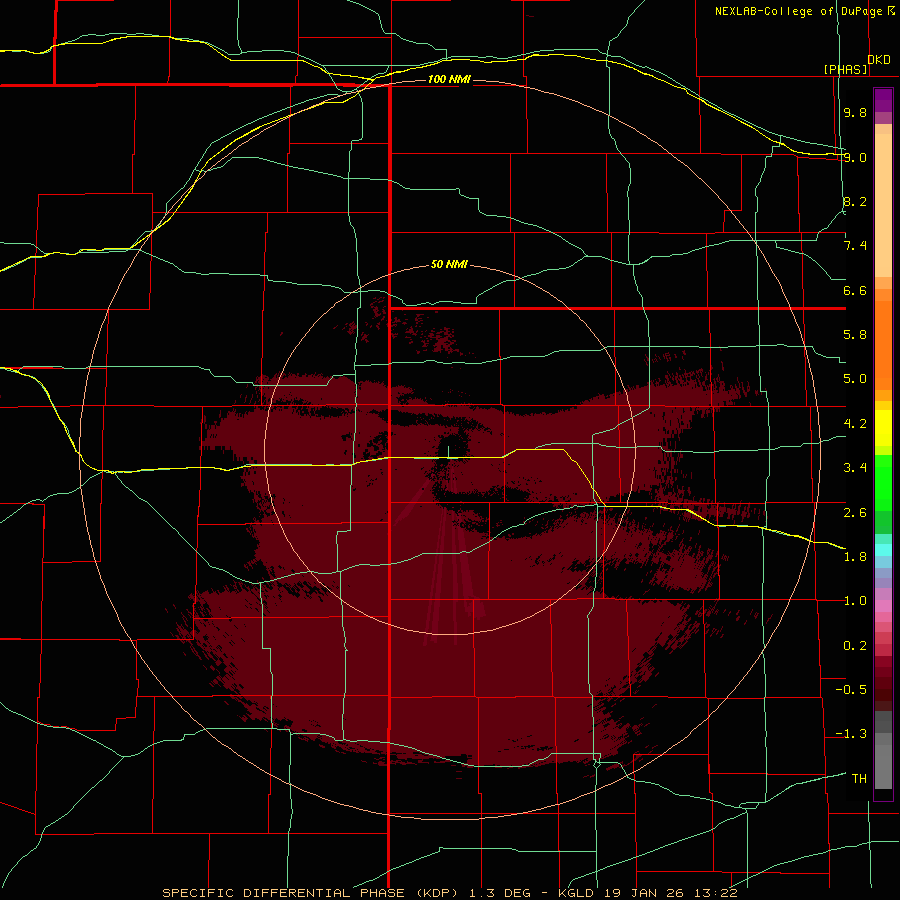Click the 19 JAN 26 date in caption
This screenshot has width=900, height=900.
coord(643,893)
